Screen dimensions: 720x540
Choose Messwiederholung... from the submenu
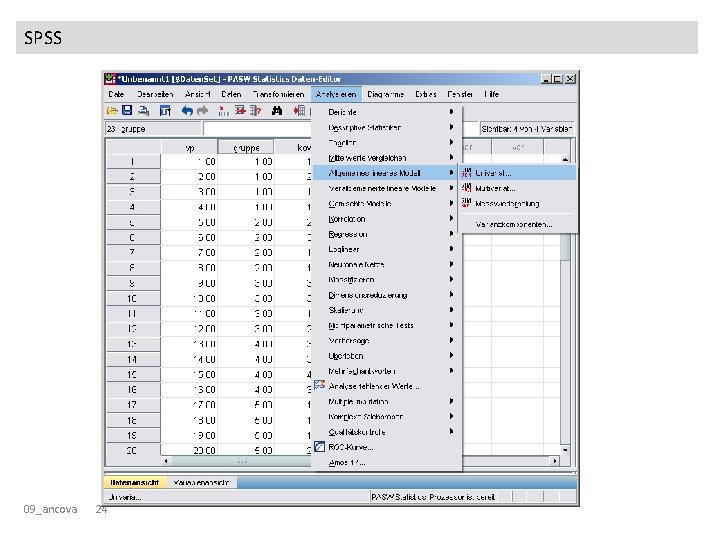point(519,203)
